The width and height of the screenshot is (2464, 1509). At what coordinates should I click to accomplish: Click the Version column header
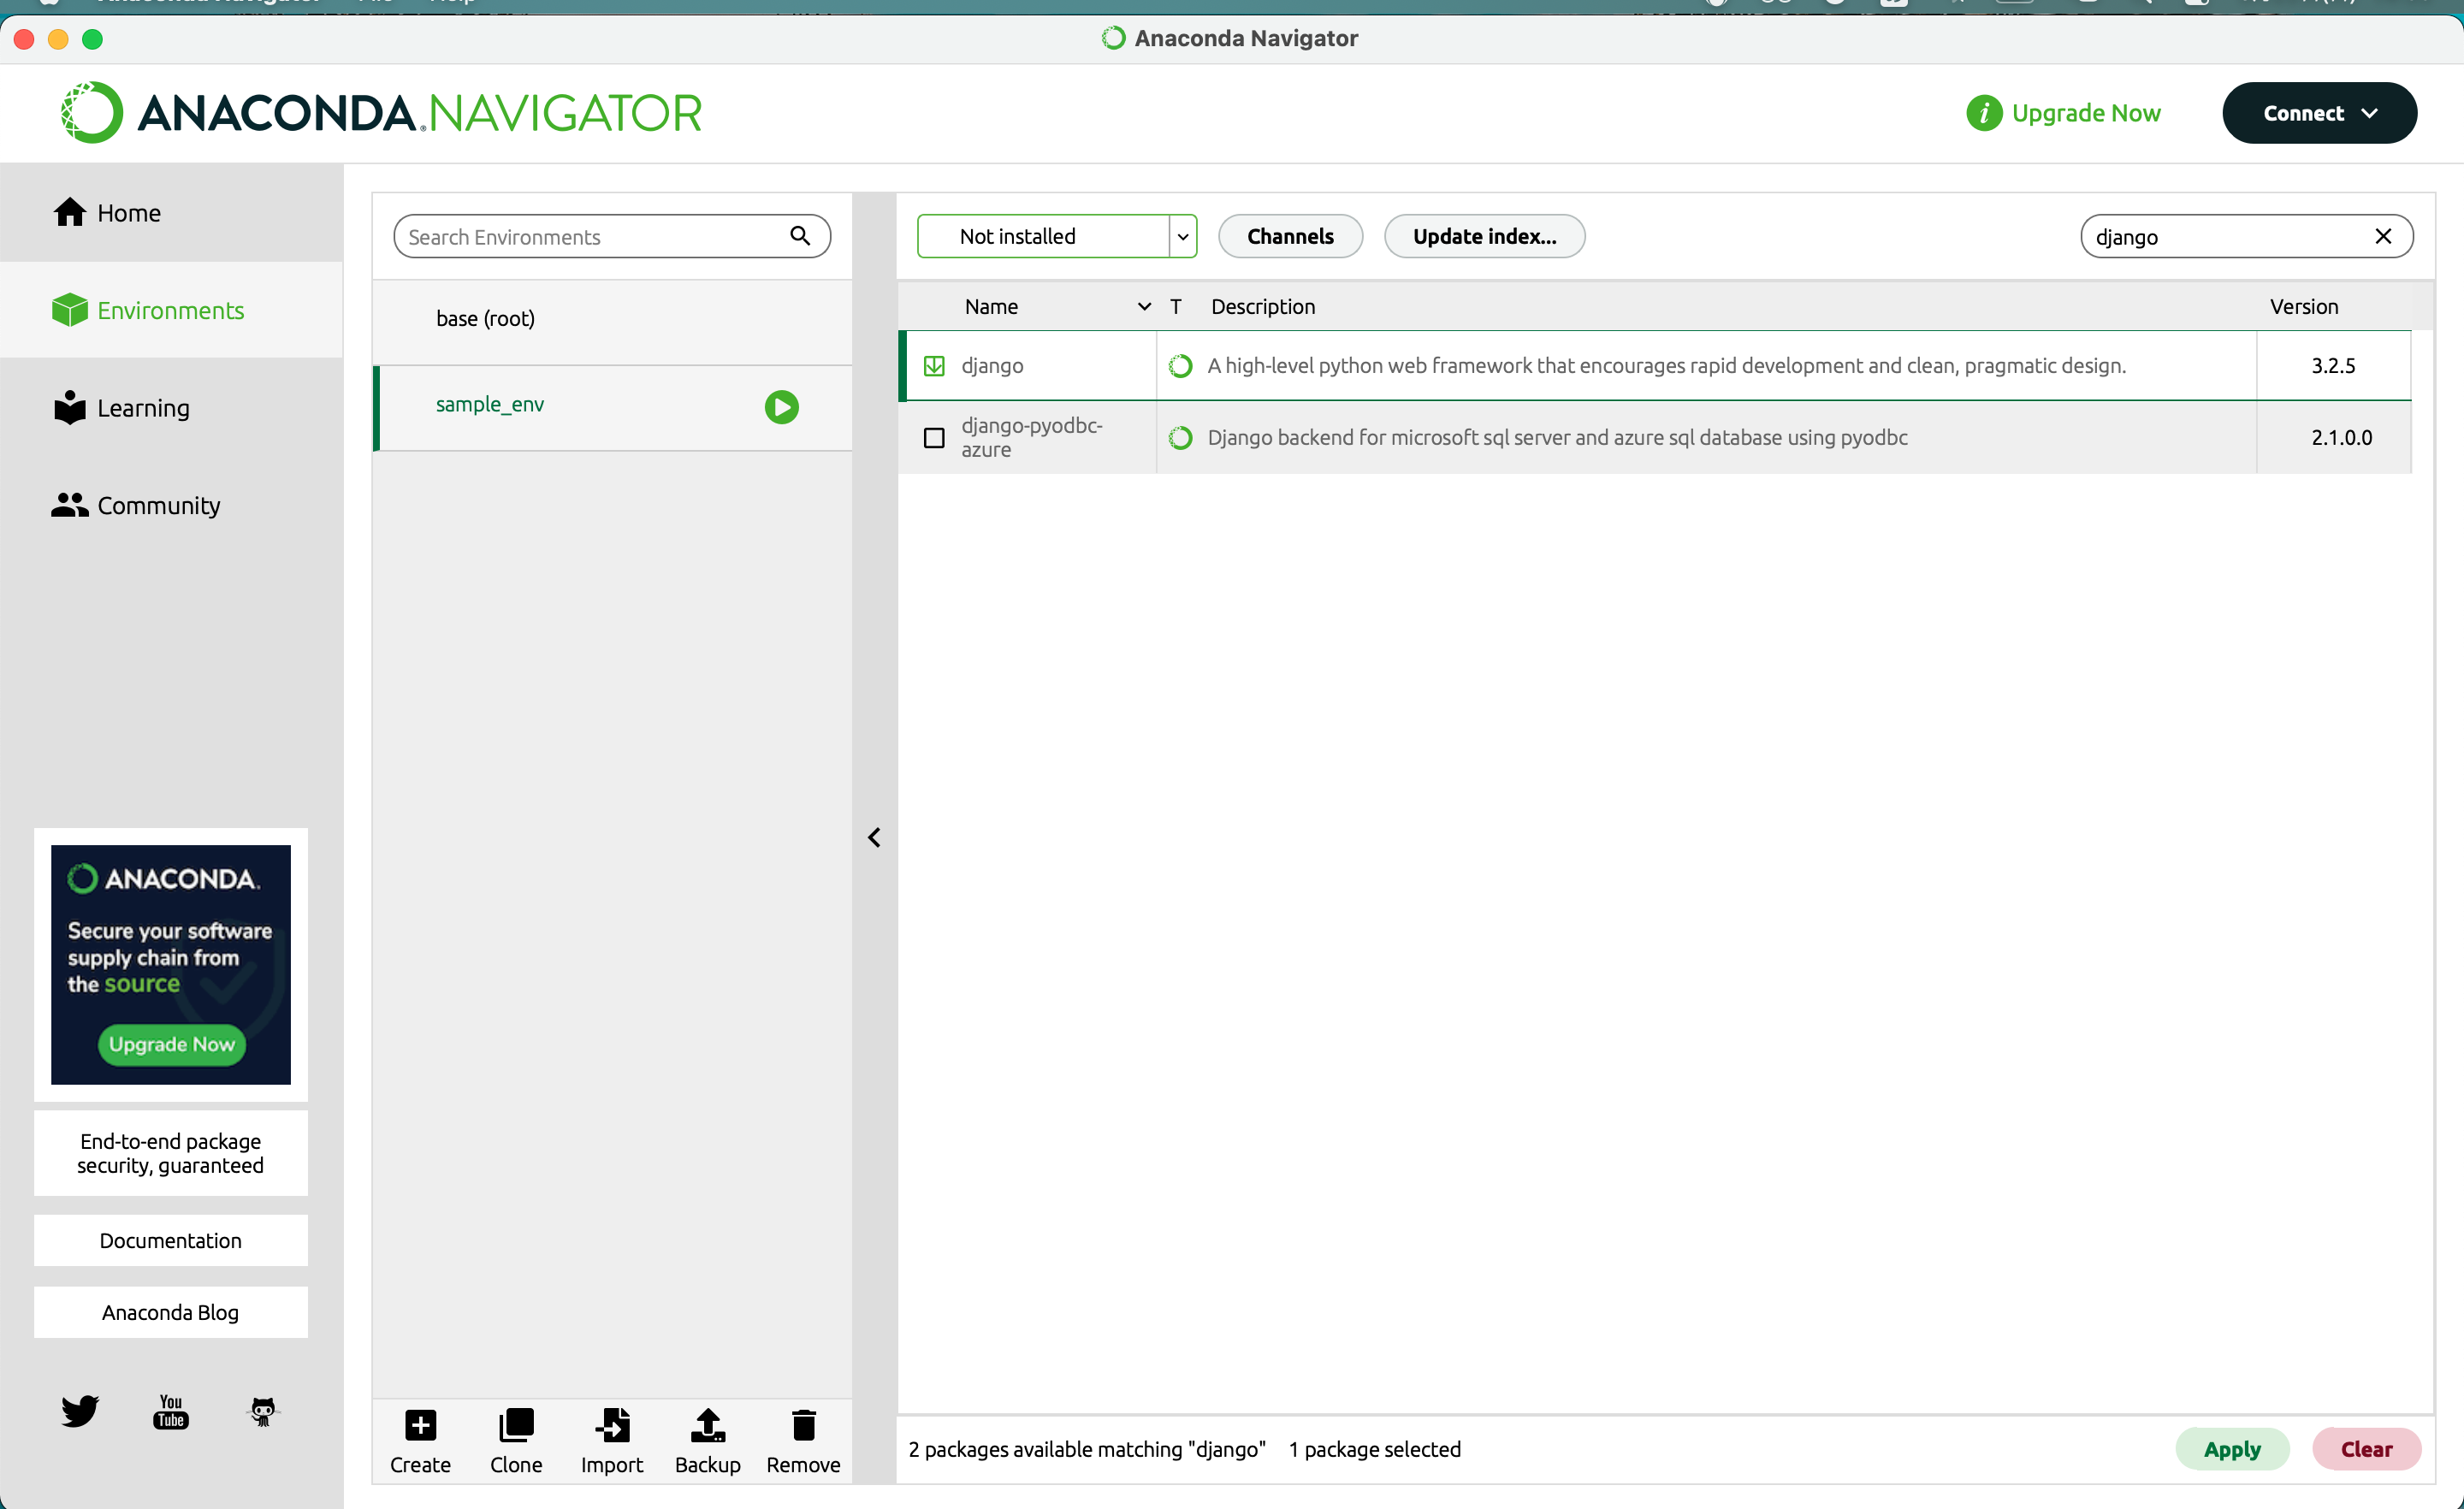pos(2303,306)
